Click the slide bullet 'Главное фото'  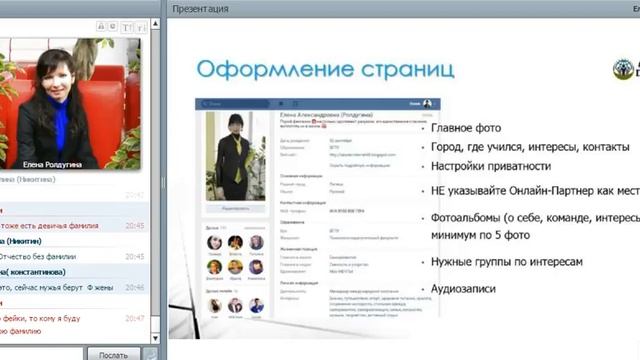[x=466, y=128]
